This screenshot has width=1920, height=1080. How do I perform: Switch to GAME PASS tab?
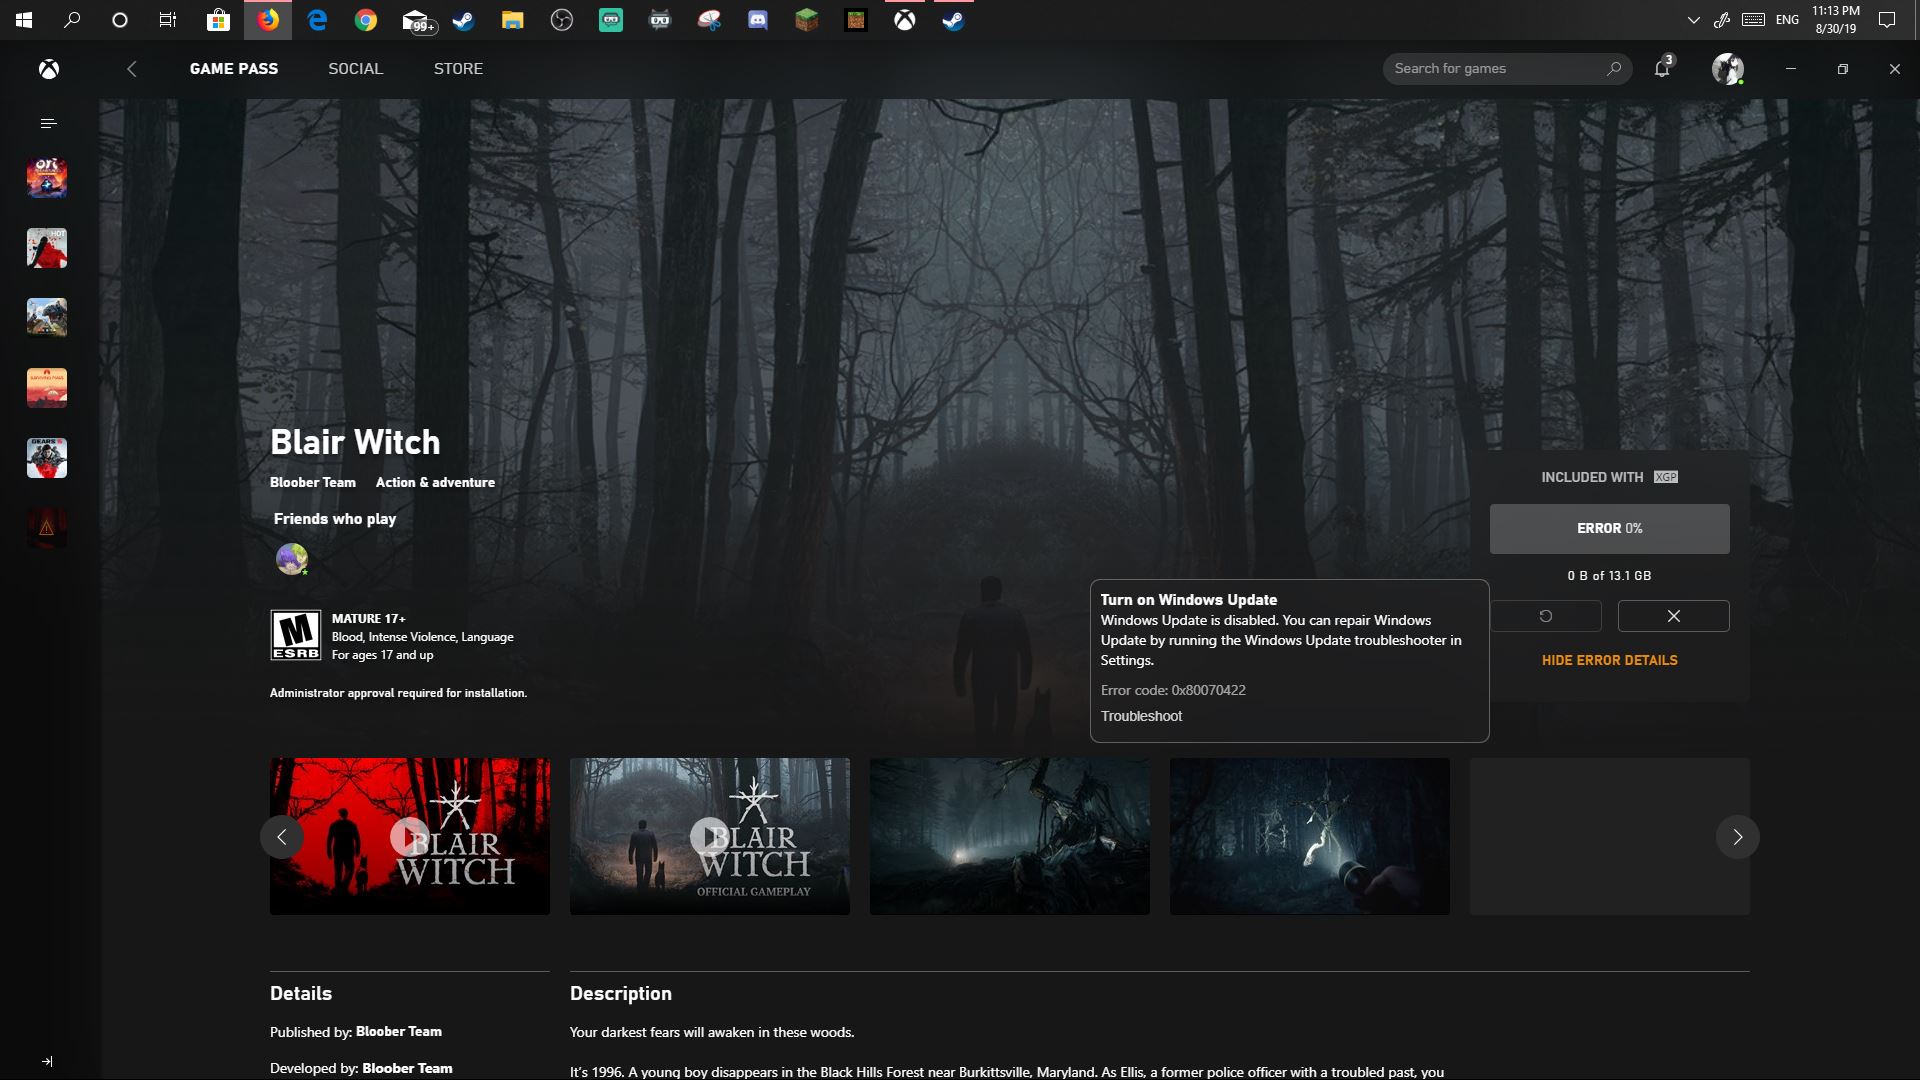point(234,69)
